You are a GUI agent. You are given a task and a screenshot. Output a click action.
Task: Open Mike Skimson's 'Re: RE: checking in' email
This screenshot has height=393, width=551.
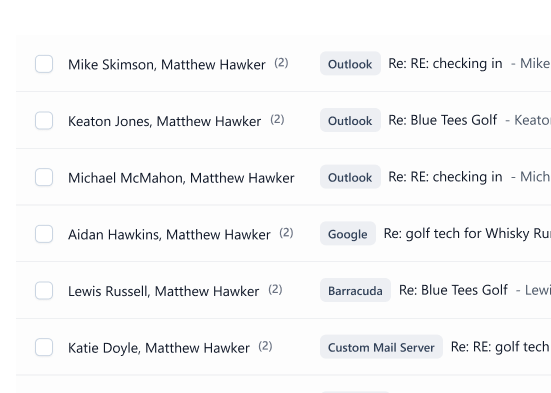pos(445,64)
